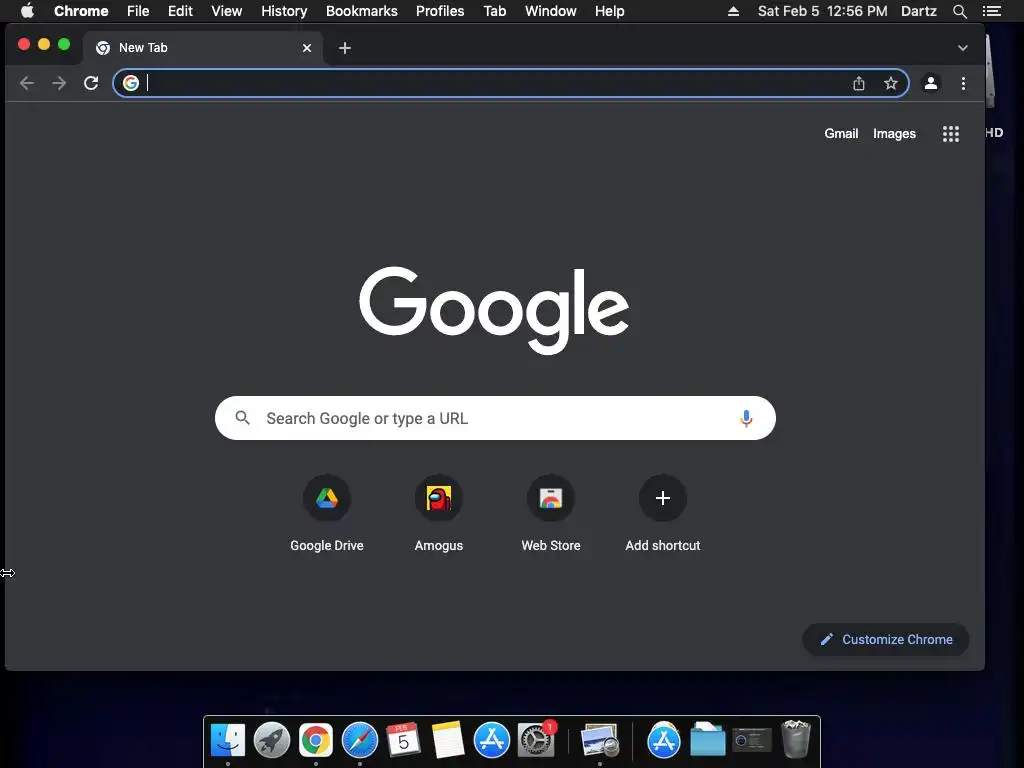Image resolution: width=1024 pixels, height=768 pixels.
Task: Open the Bookmarks menu
Action: (x=362, y=11)
